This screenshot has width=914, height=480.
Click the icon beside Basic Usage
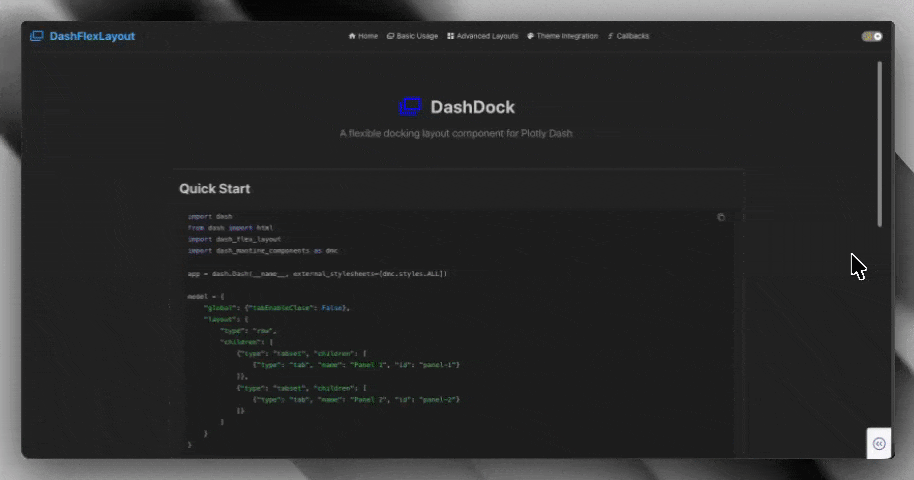click(x=391, y=36)
